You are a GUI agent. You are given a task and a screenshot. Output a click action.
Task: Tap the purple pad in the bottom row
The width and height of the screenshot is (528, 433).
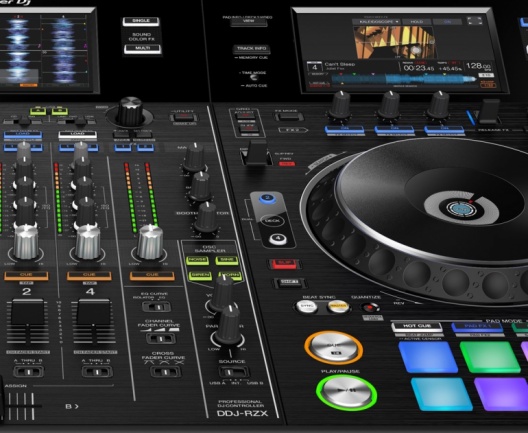click(x=502, y=394)
